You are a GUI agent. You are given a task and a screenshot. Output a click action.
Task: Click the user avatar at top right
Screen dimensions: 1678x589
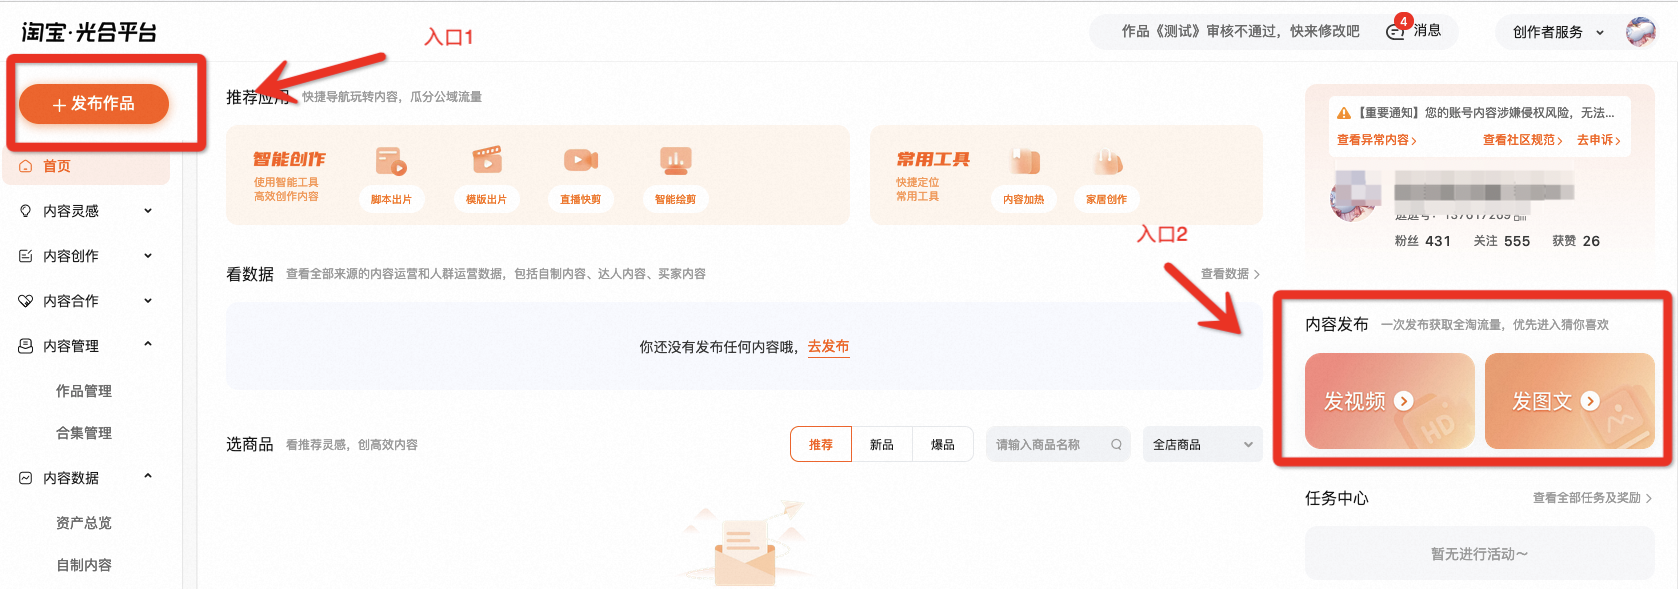click(x=1641, y=32)
